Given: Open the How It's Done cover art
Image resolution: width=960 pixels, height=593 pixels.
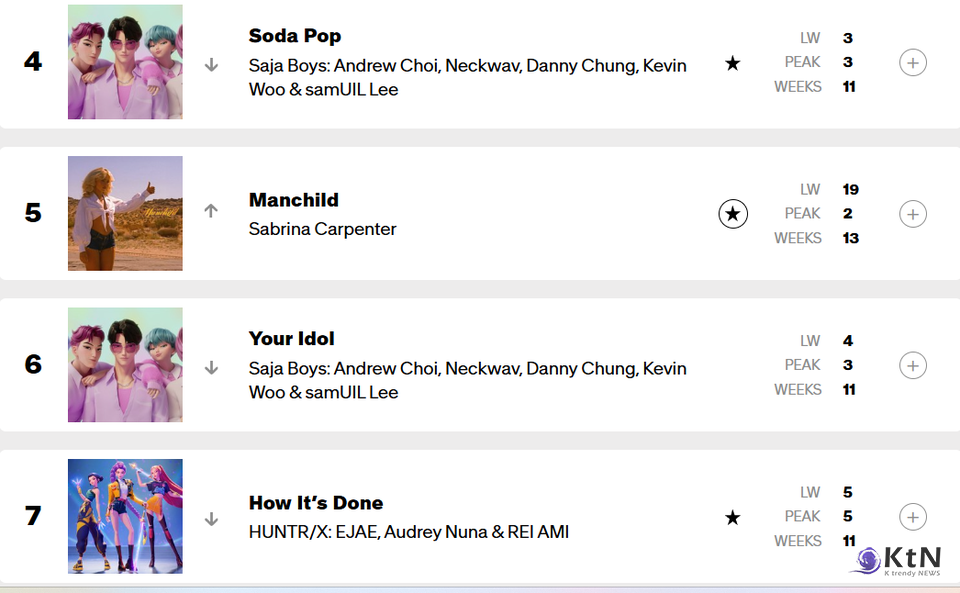Looking at the screenshot, I should [125, 516].
